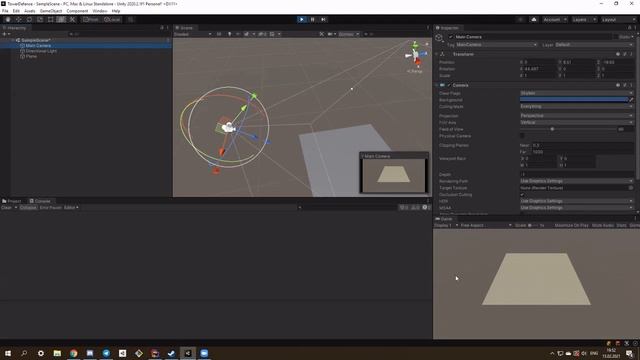Open the Assets menu
The image size is (640, 360).
[29, 11]
